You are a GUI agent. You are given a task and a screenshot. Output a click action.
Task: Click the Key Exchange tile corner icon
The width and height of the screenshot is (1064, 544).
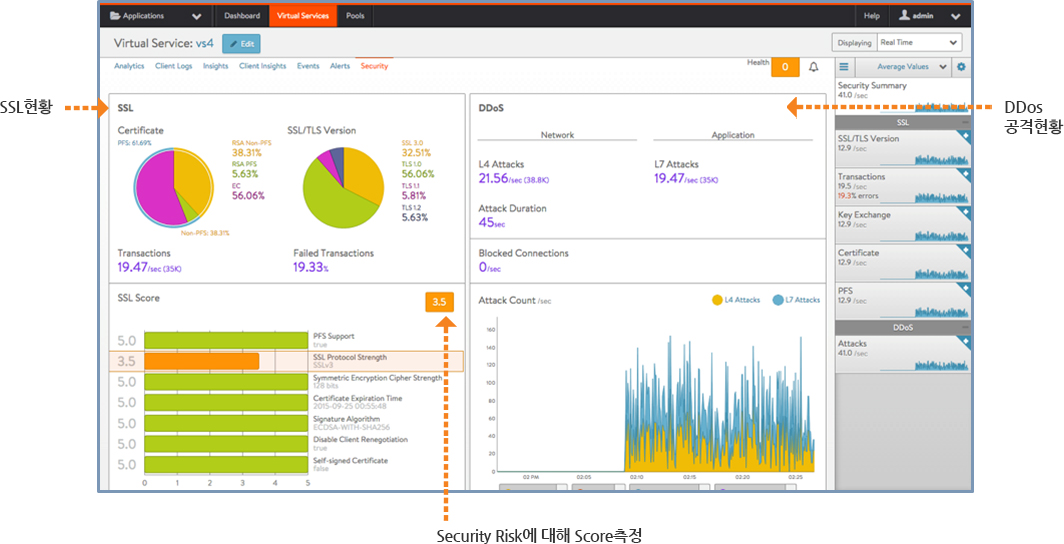[x=966, y=212]
